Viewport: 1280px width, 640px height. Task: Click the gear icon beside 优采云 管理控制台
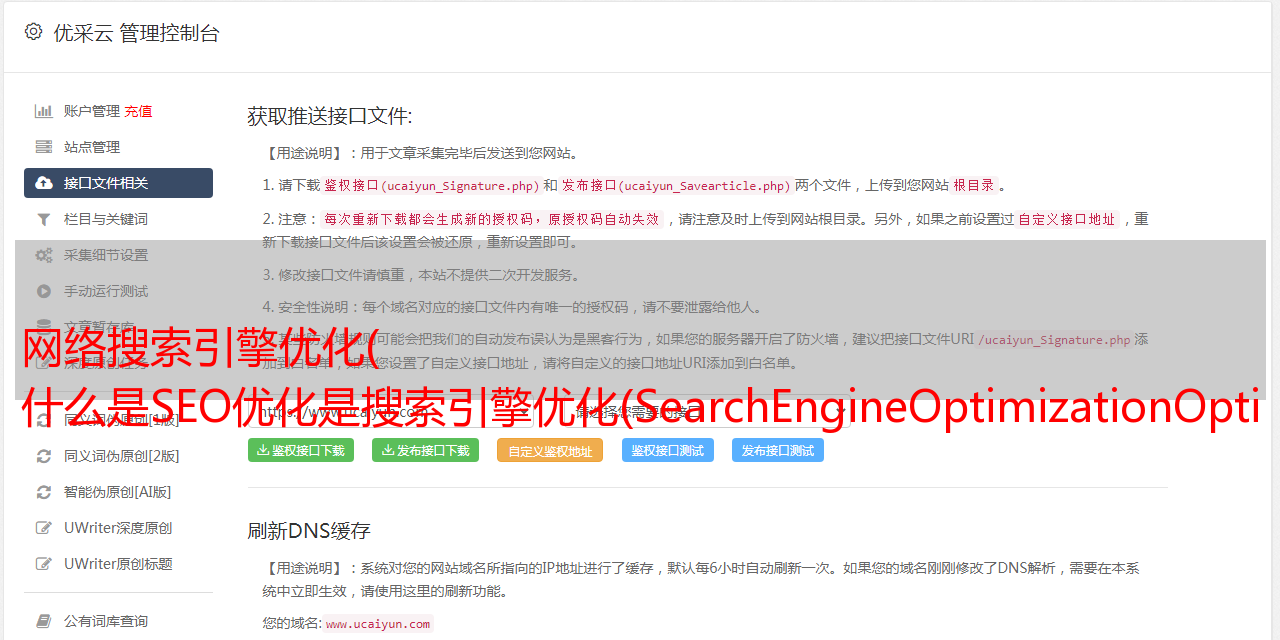coord(33,32)
